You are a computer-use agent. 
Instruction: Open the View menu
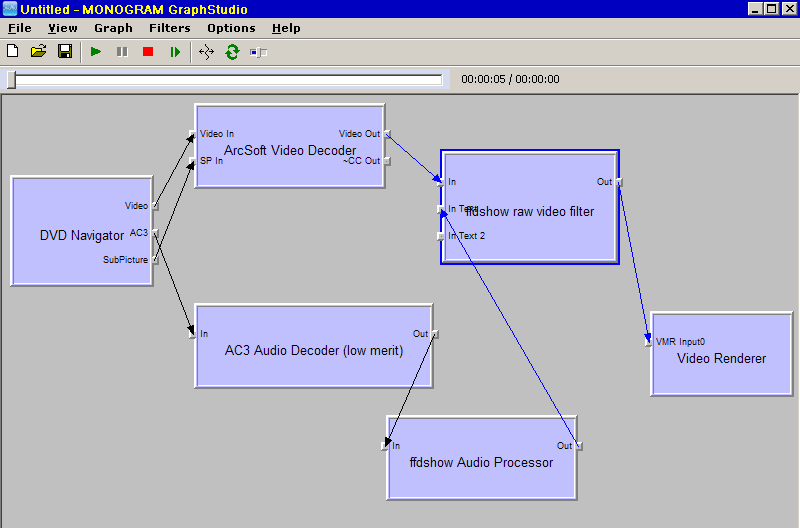click(x=63, y=28)
